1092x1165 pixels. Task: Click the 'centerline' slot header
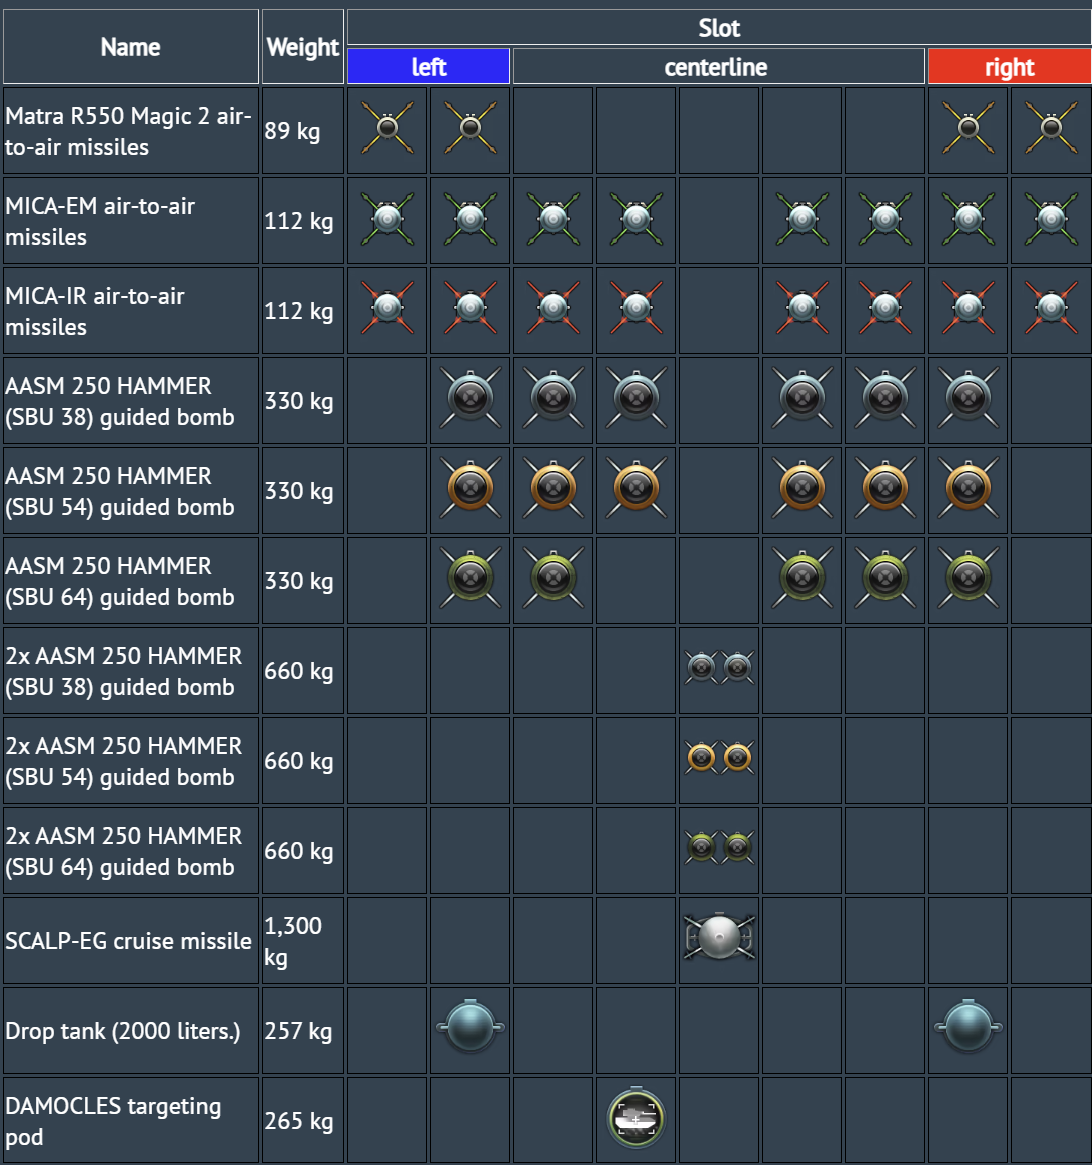tap(718, 67)
